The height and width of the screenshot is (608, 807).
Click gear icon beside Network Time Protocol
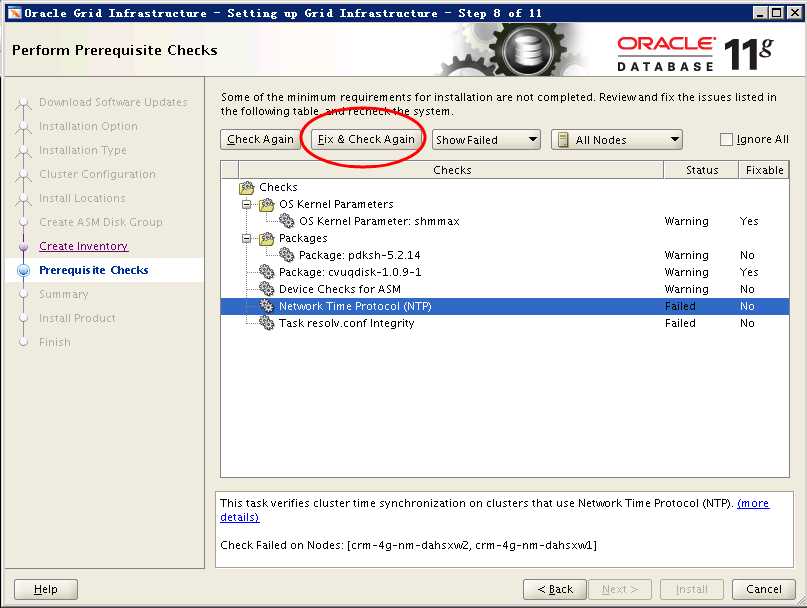tap(267, 306)
